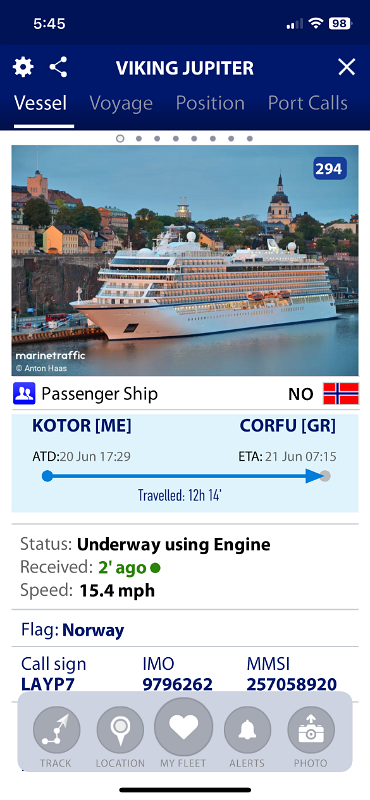Tap the KOTOR [ME] departure port

pos(82,426)
